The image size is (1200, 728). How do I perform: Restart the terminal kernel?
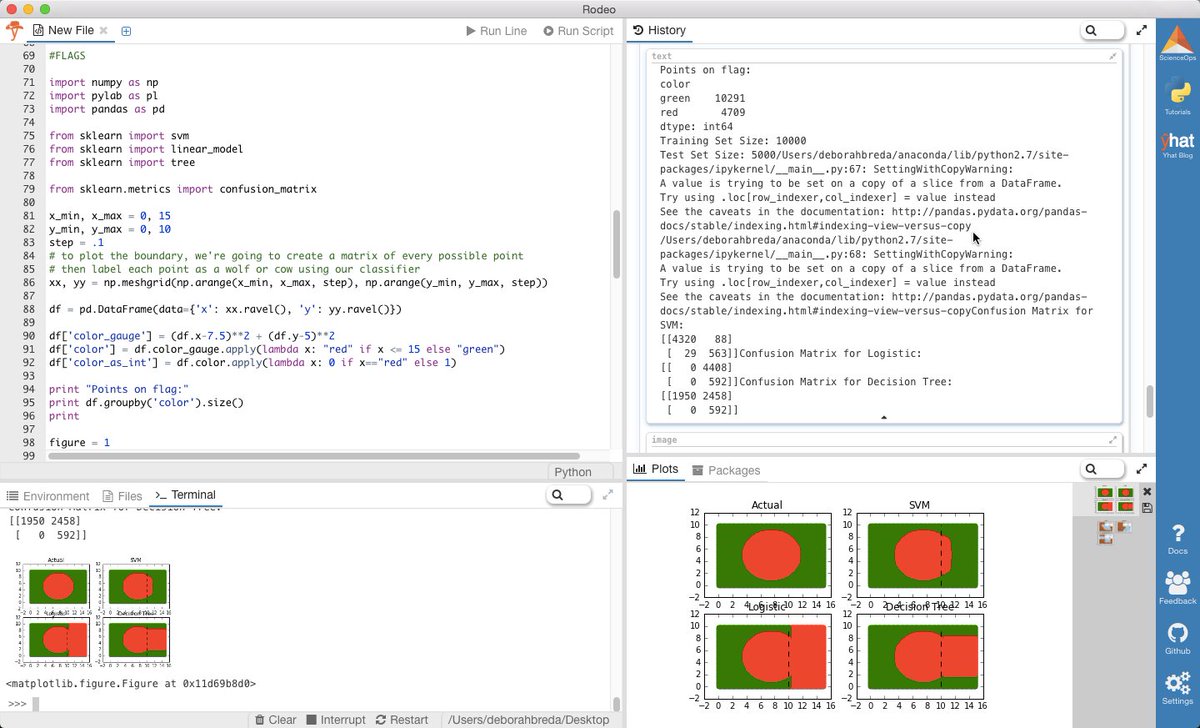pyautogui.click(x=401, y=720)
